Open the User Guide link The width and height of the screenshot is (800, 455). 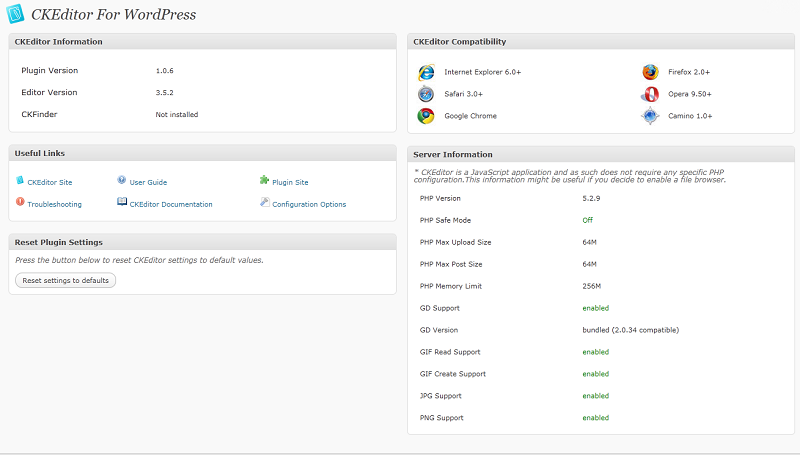[148, 183]
